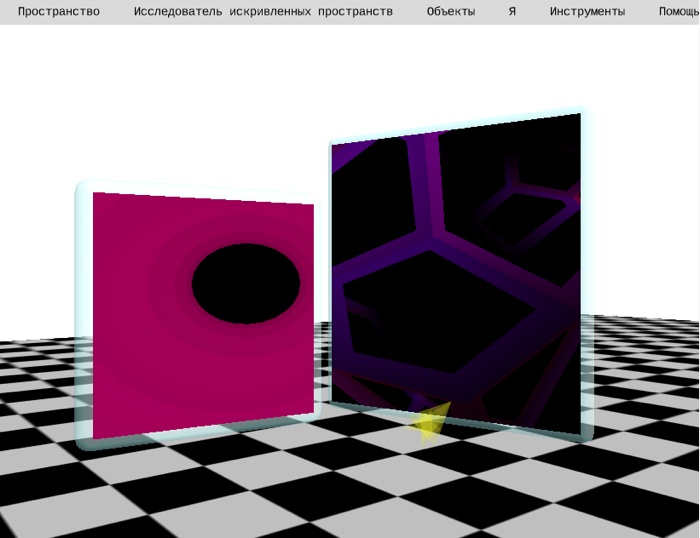Click the Я menu item
This screenshot has width=700, height=538.
(512, 12)
